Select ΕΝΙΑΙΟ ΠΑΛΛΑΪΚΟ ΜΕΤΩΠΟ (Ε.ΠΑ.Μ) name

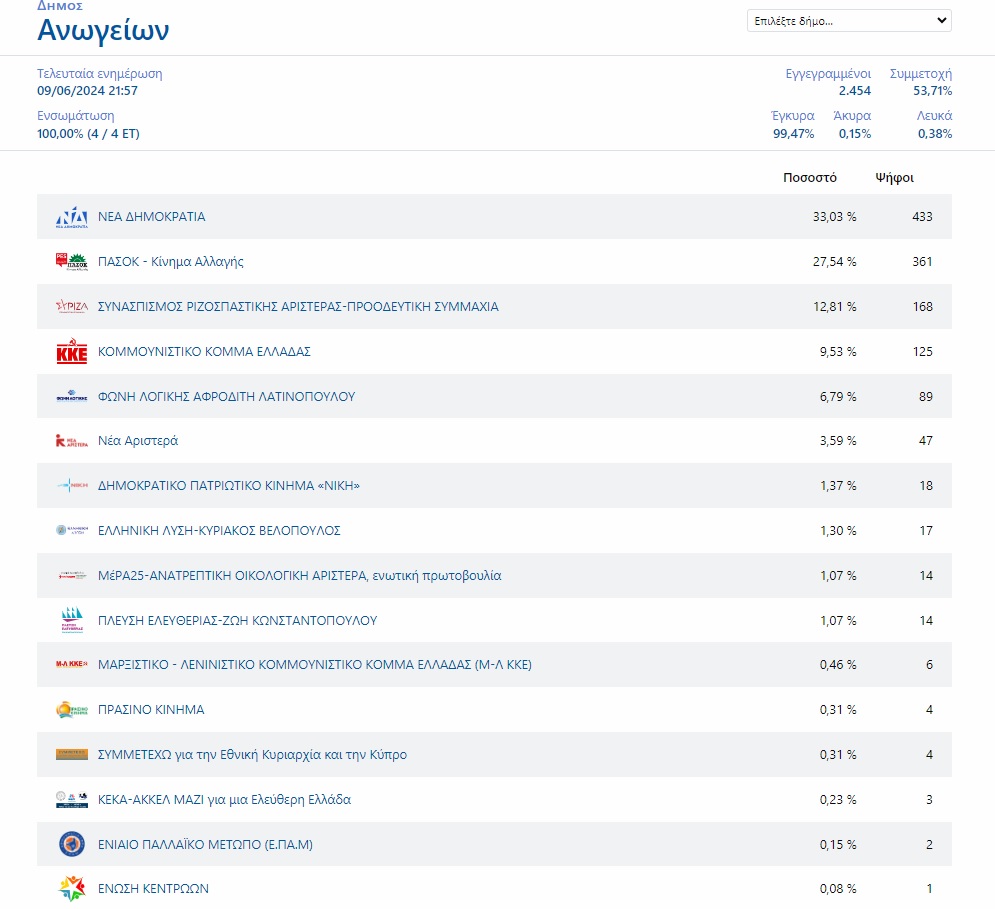coord(205,844)
